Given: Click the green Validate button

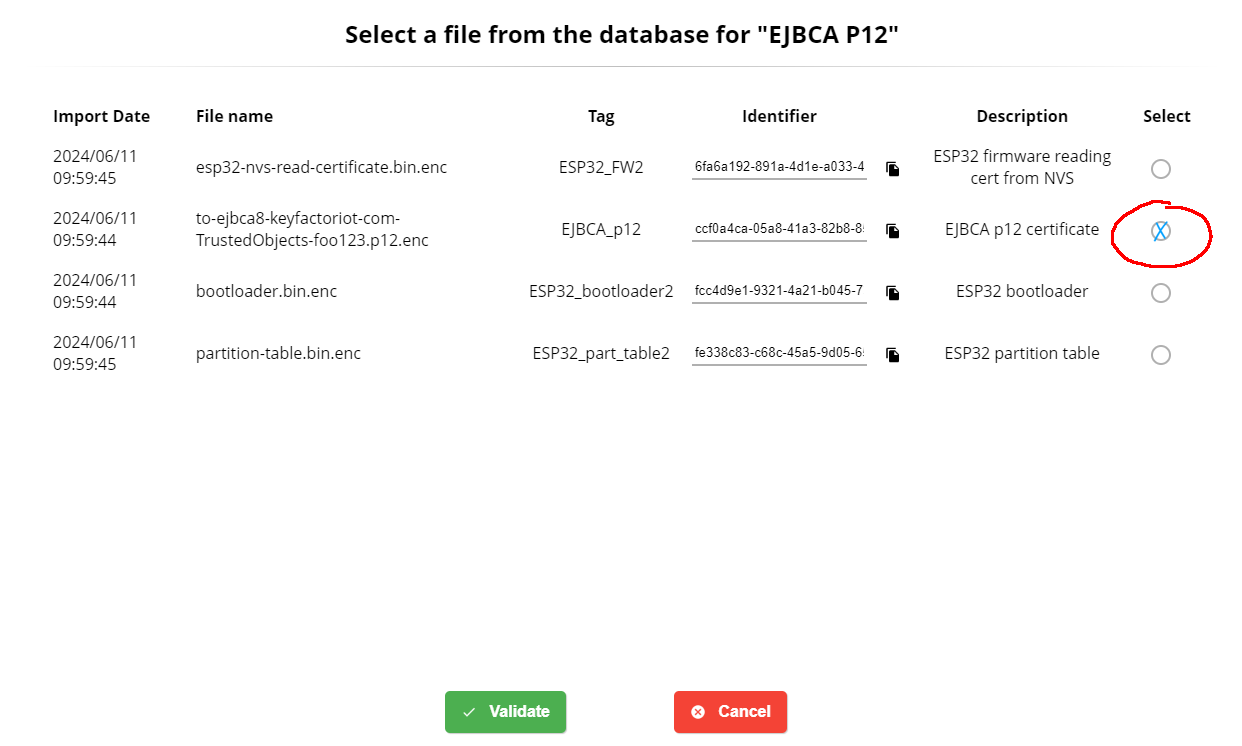Looking at the screenshot, I should (505, 712).
